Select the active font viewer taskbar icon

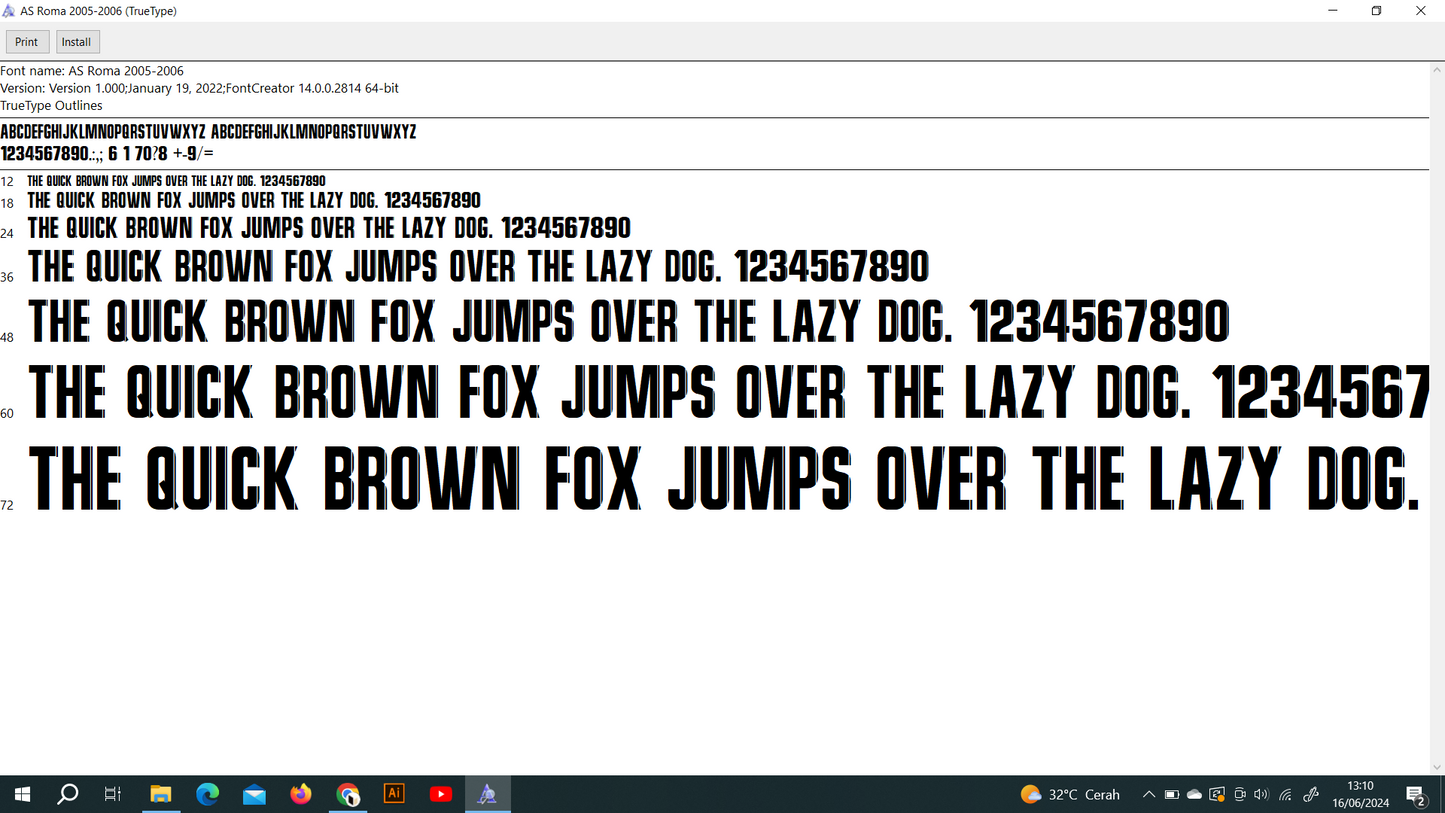click(x=487, y=793)
